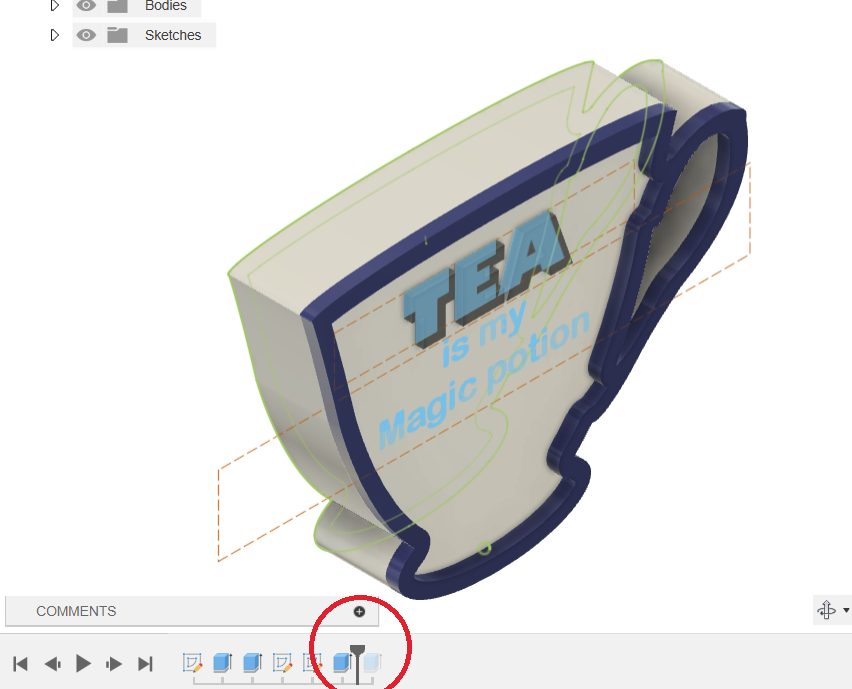Open the navigation tool dropdown arrow
This screenshot has width=852, height=689.
846,610
